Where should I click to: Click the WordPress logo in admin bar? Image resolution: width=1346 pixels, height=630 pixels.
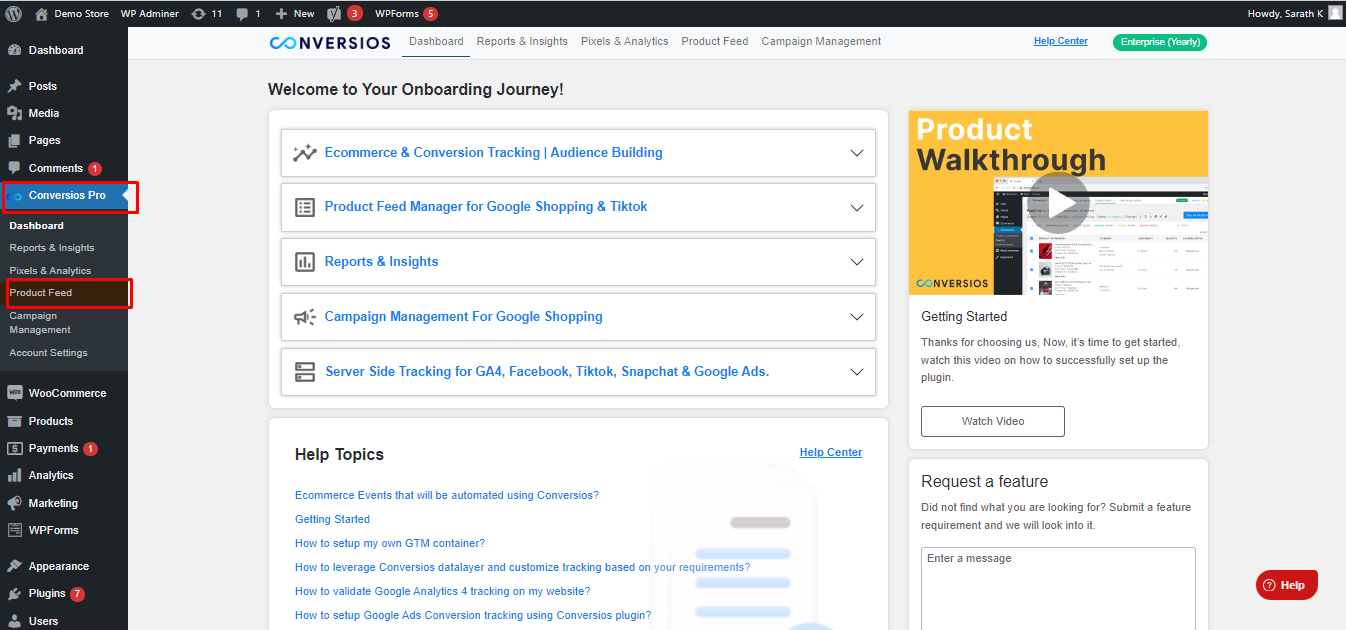(x=13, y=14)
